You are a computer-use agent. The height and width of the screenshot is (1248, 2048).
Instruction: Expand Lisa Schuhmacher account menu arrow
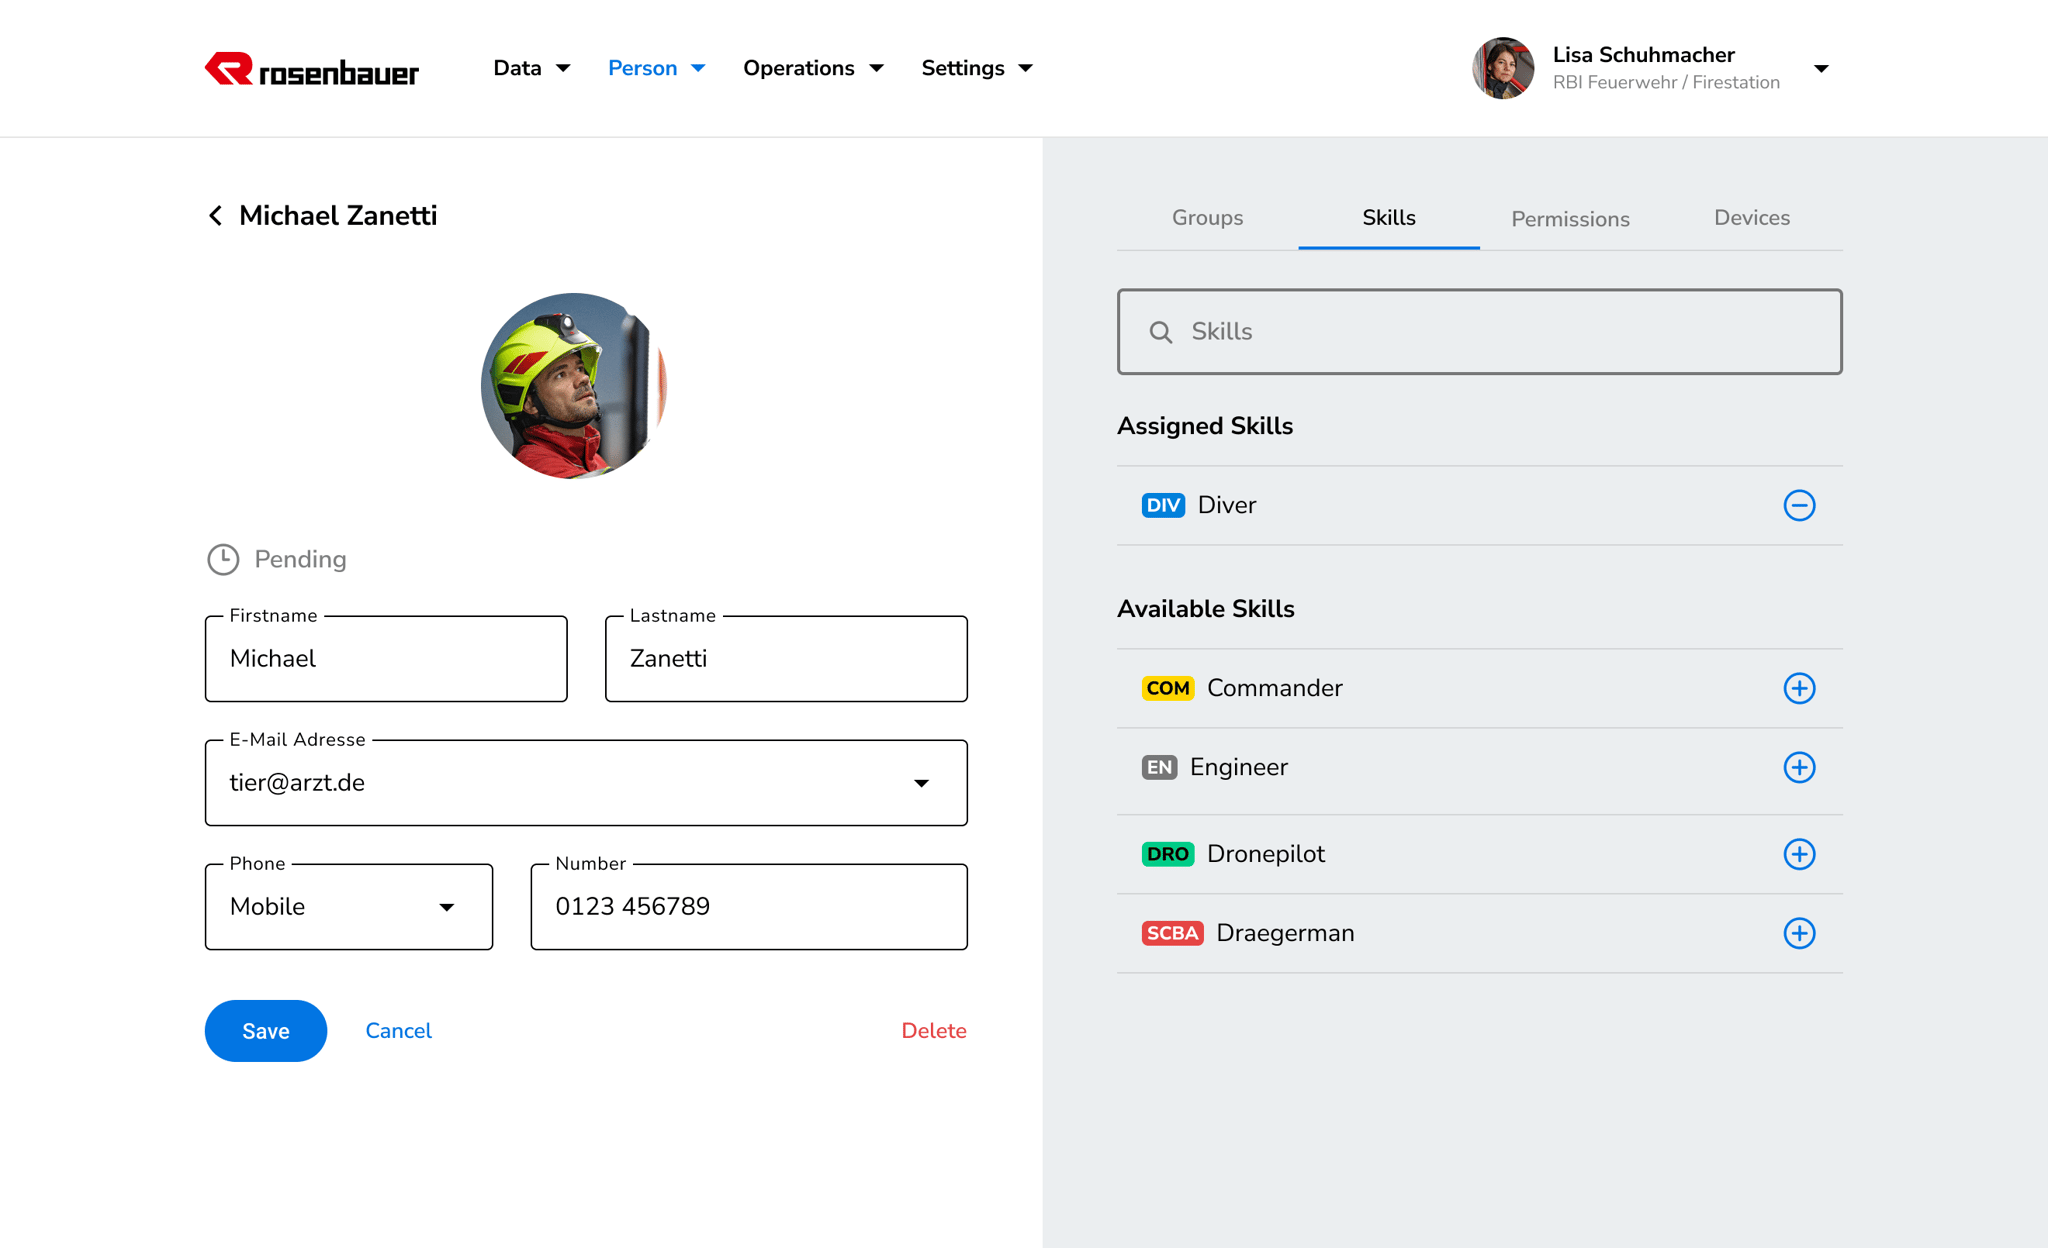click(1821, 69)
